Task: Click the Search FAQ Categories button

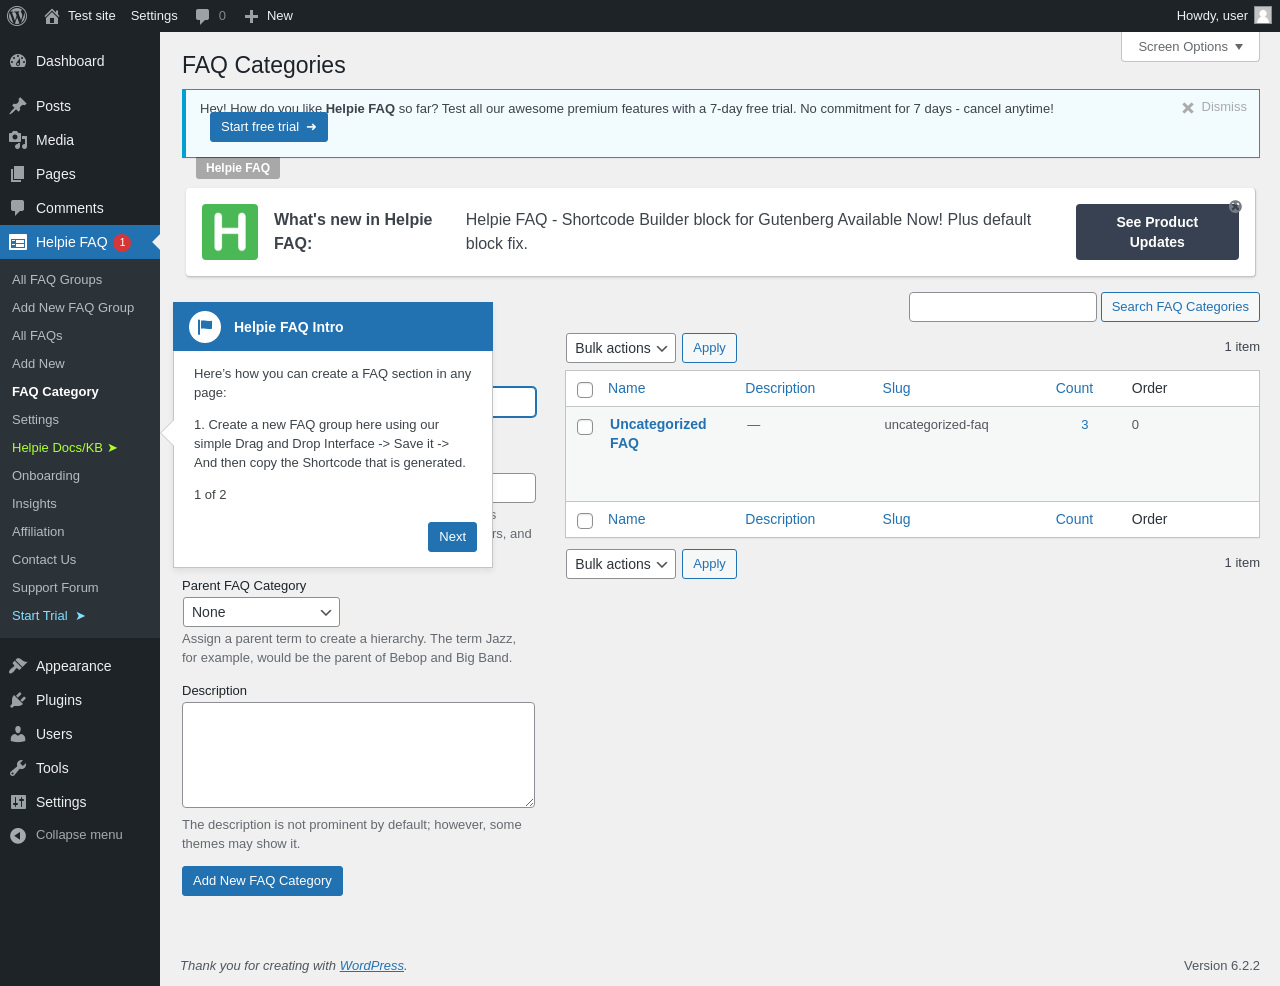Action: [1180, 307]
